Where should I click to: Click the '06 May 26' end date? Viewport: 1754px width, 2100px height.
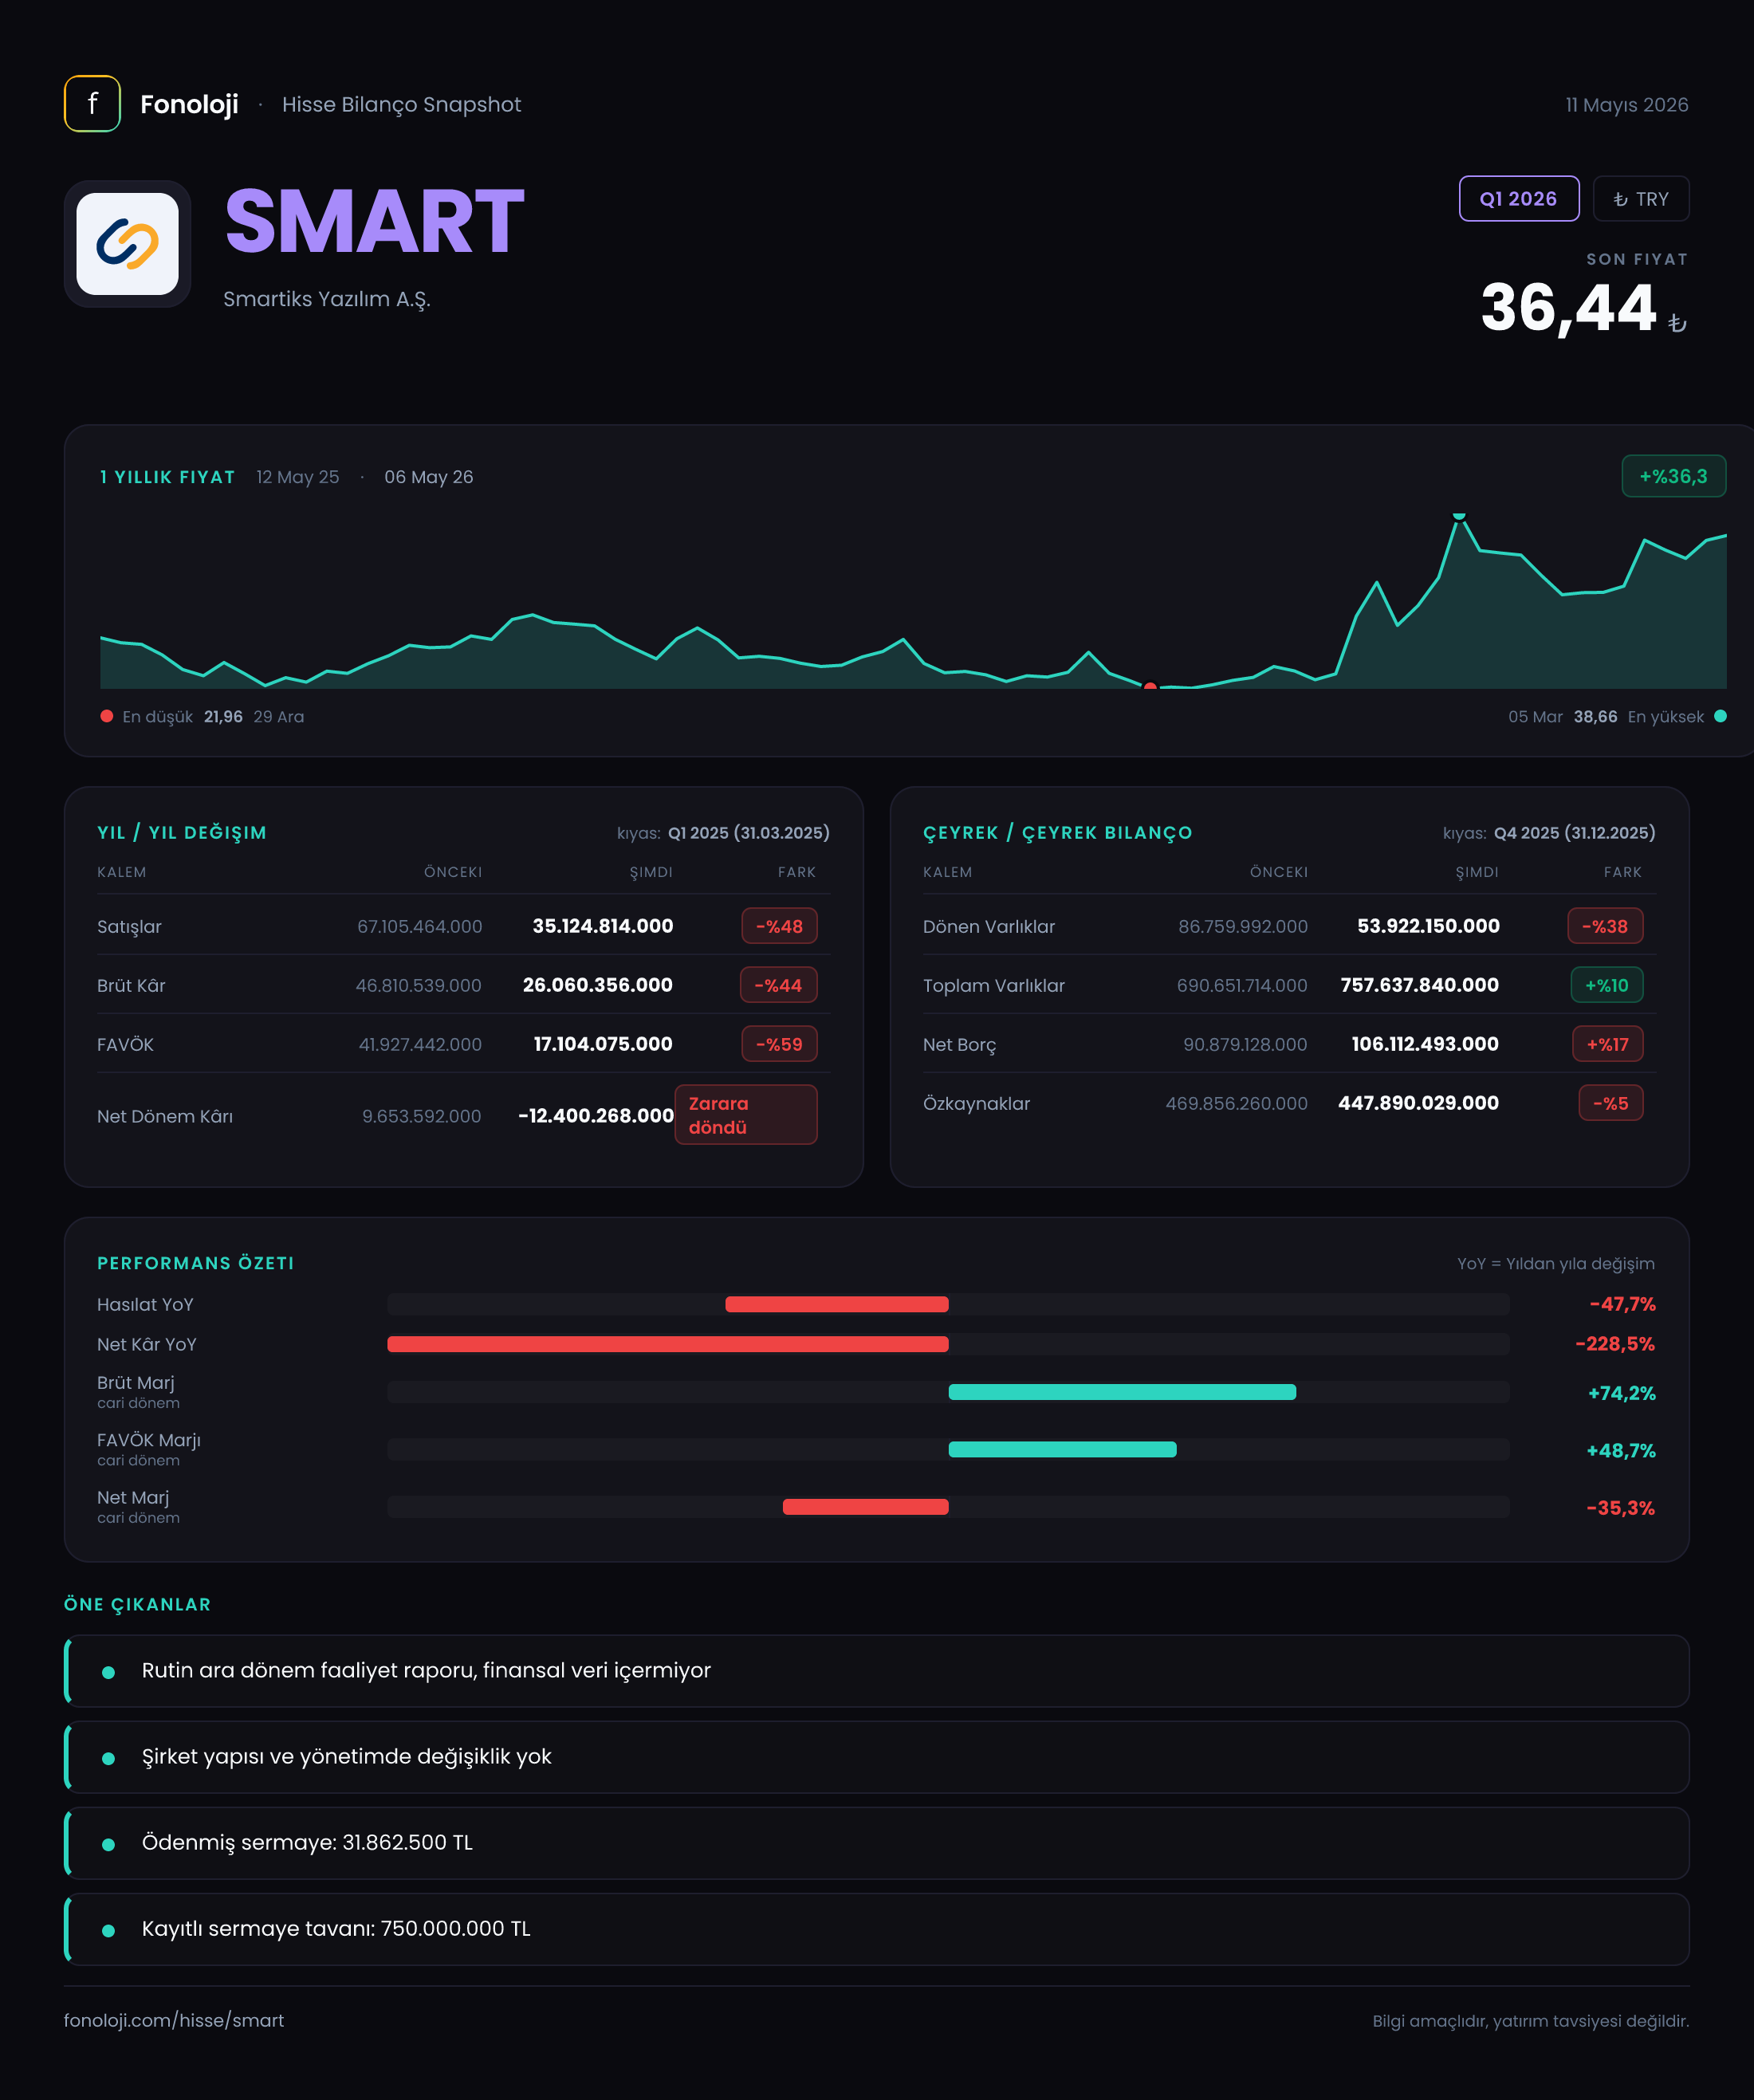(429, 477)
